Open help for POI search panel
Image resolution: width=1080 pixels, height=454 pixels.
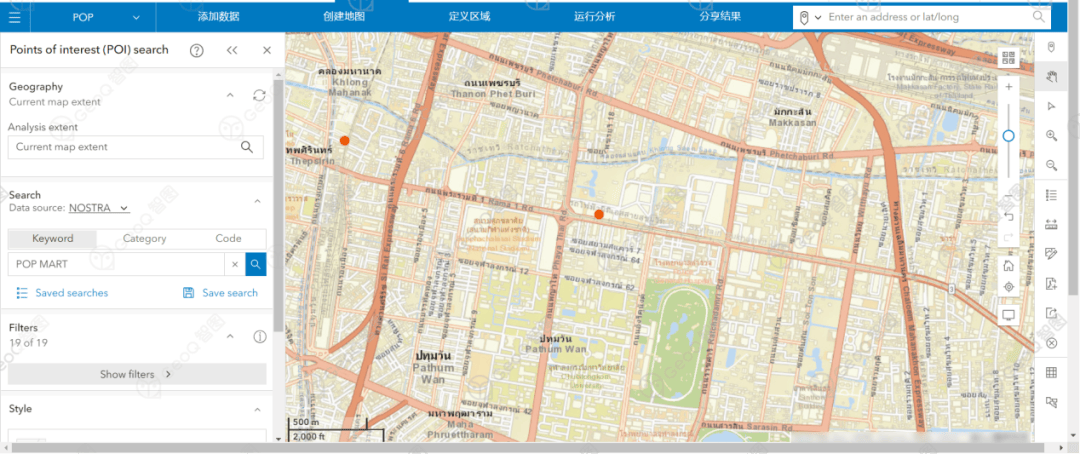tap(197, 50)
